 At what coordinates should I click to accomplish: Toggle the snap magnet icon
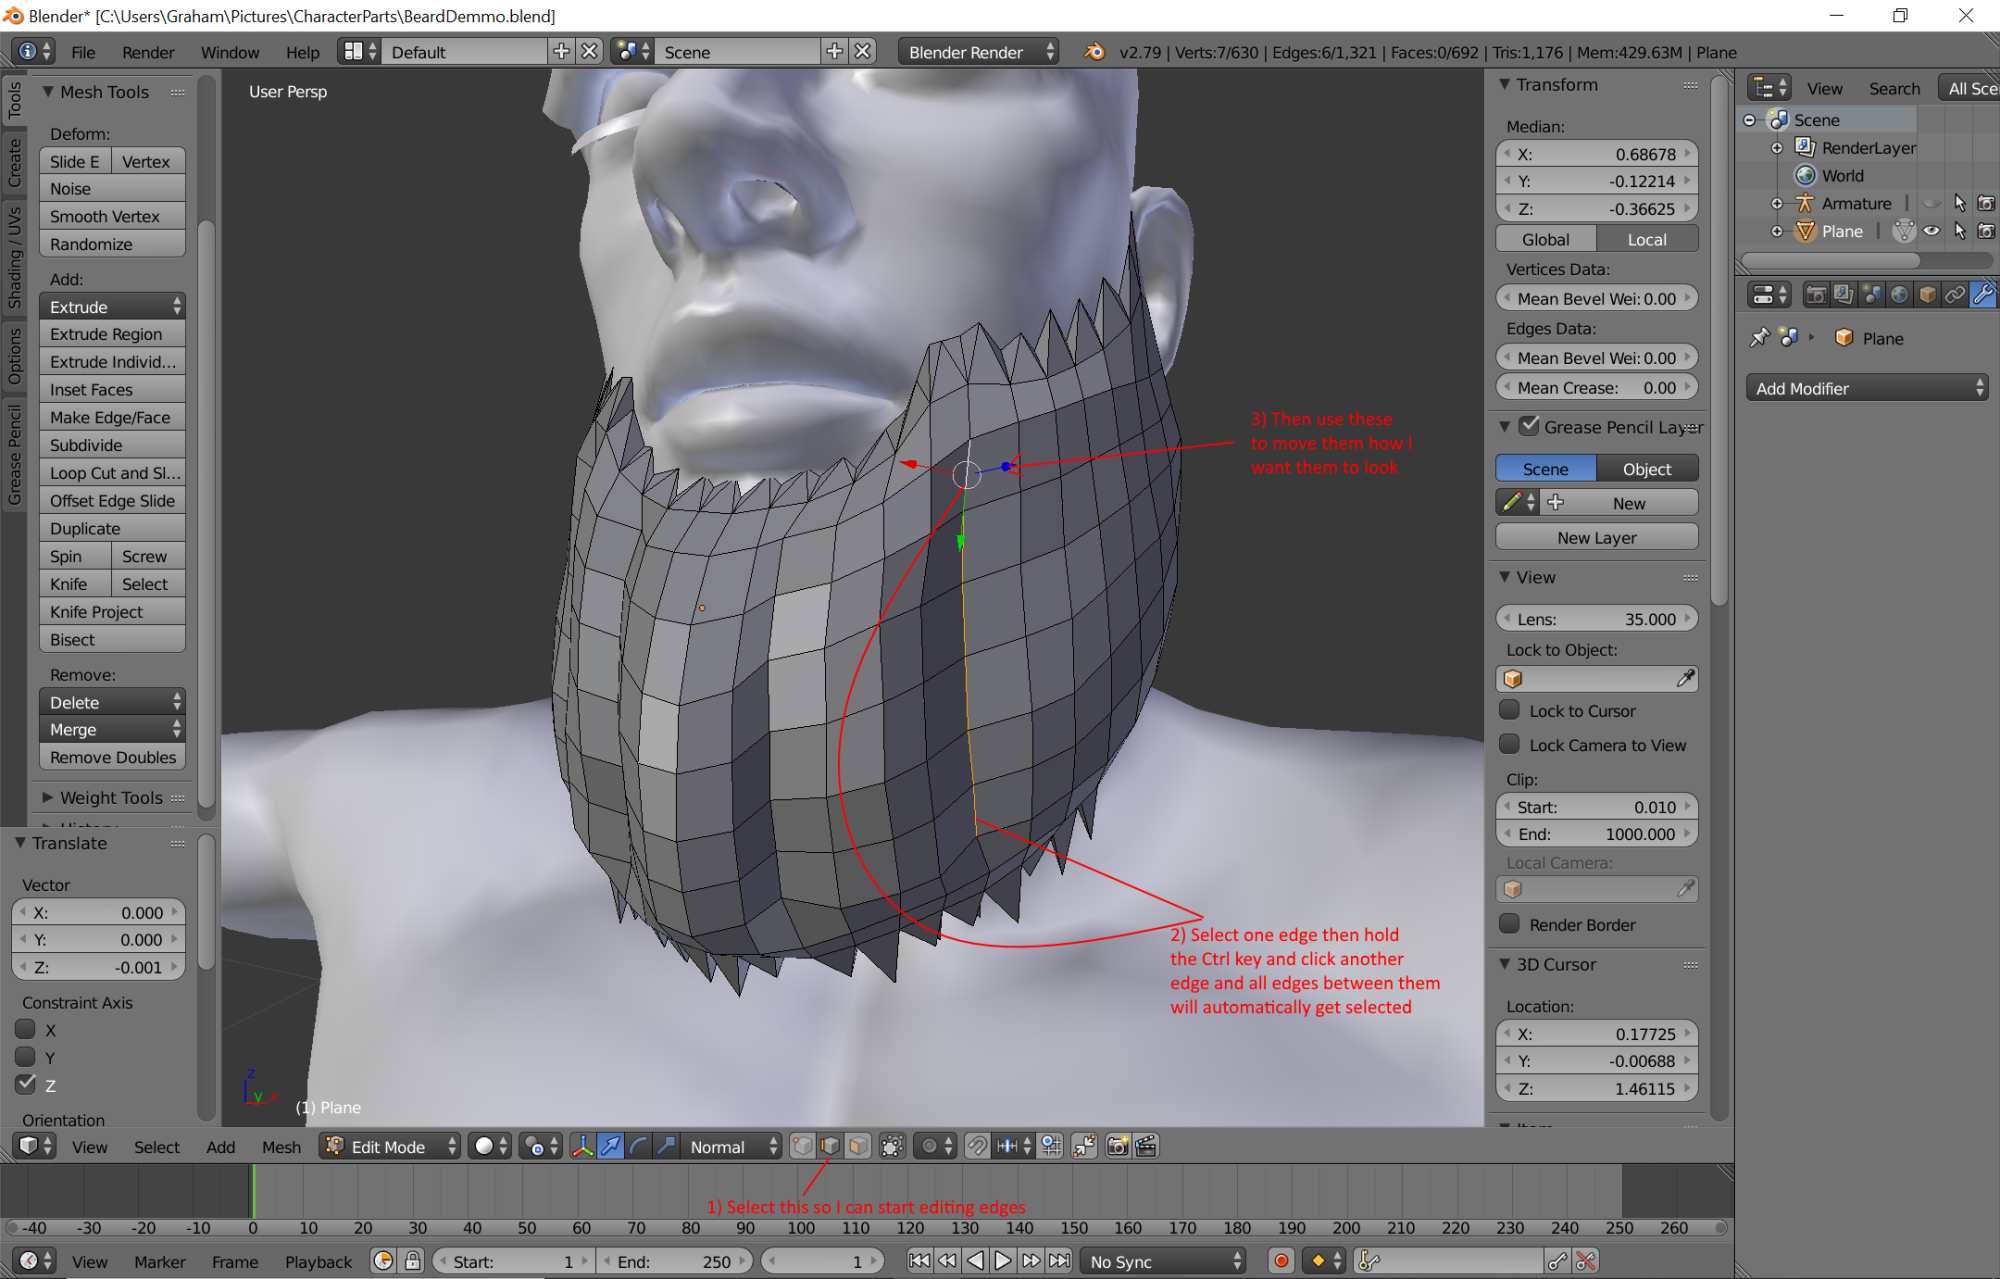coord(977,1146)
